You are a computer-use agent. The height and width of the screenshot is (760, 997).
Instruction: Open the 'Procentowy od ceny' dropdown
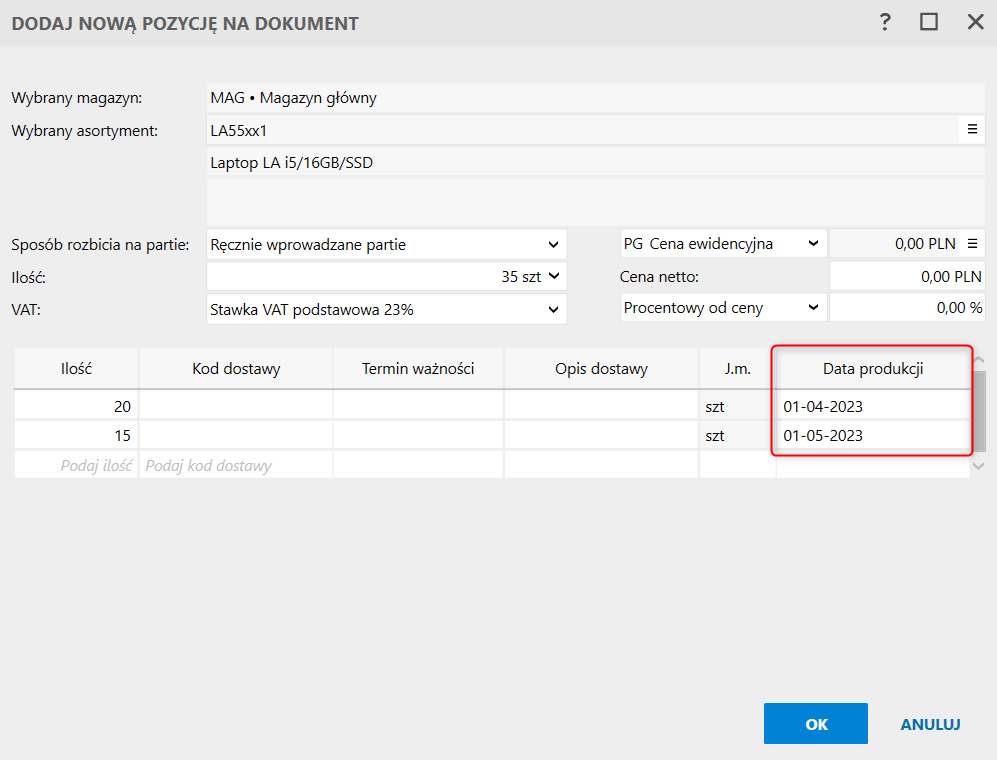[x=812, y=308]
